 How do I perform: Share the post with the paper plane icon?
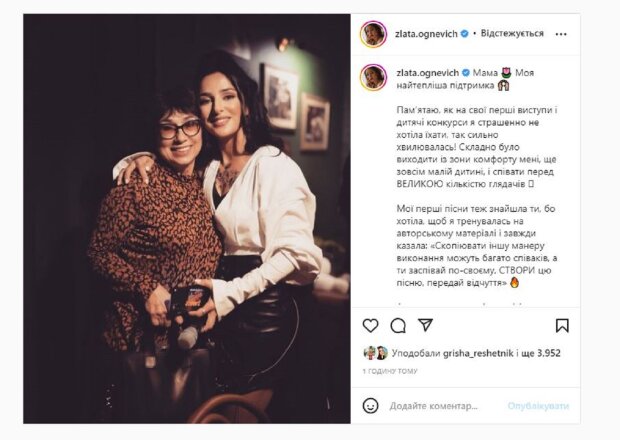425,325
